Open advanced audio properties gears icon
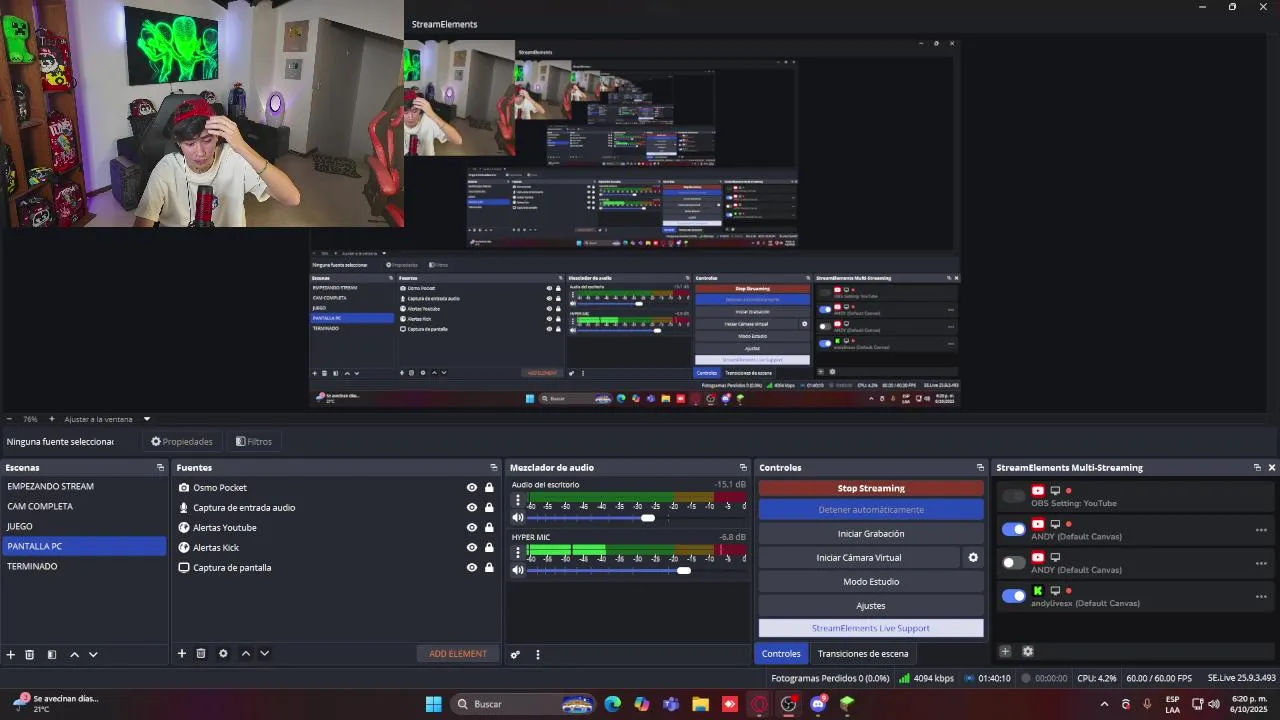 click(515, 655)
